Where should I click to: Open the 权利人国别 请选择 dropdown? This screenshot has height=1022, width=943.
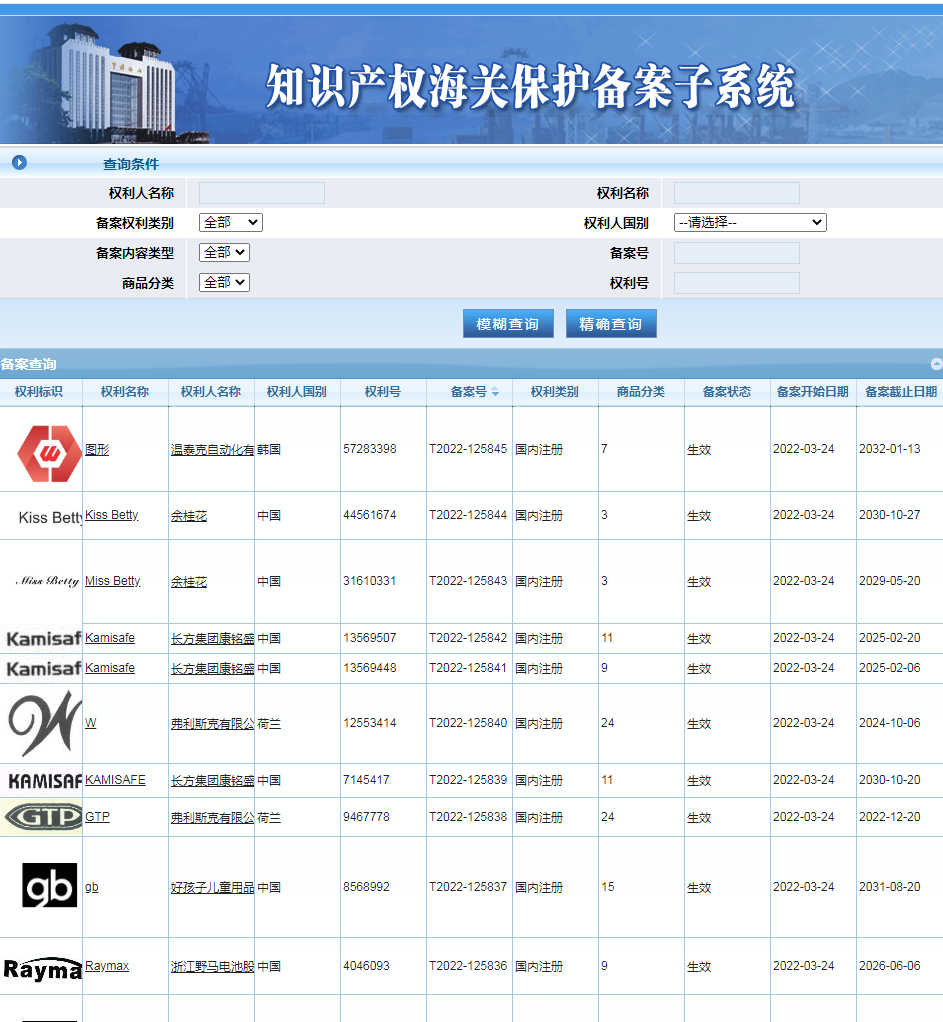pyautogui.click(x=750, y=222)
